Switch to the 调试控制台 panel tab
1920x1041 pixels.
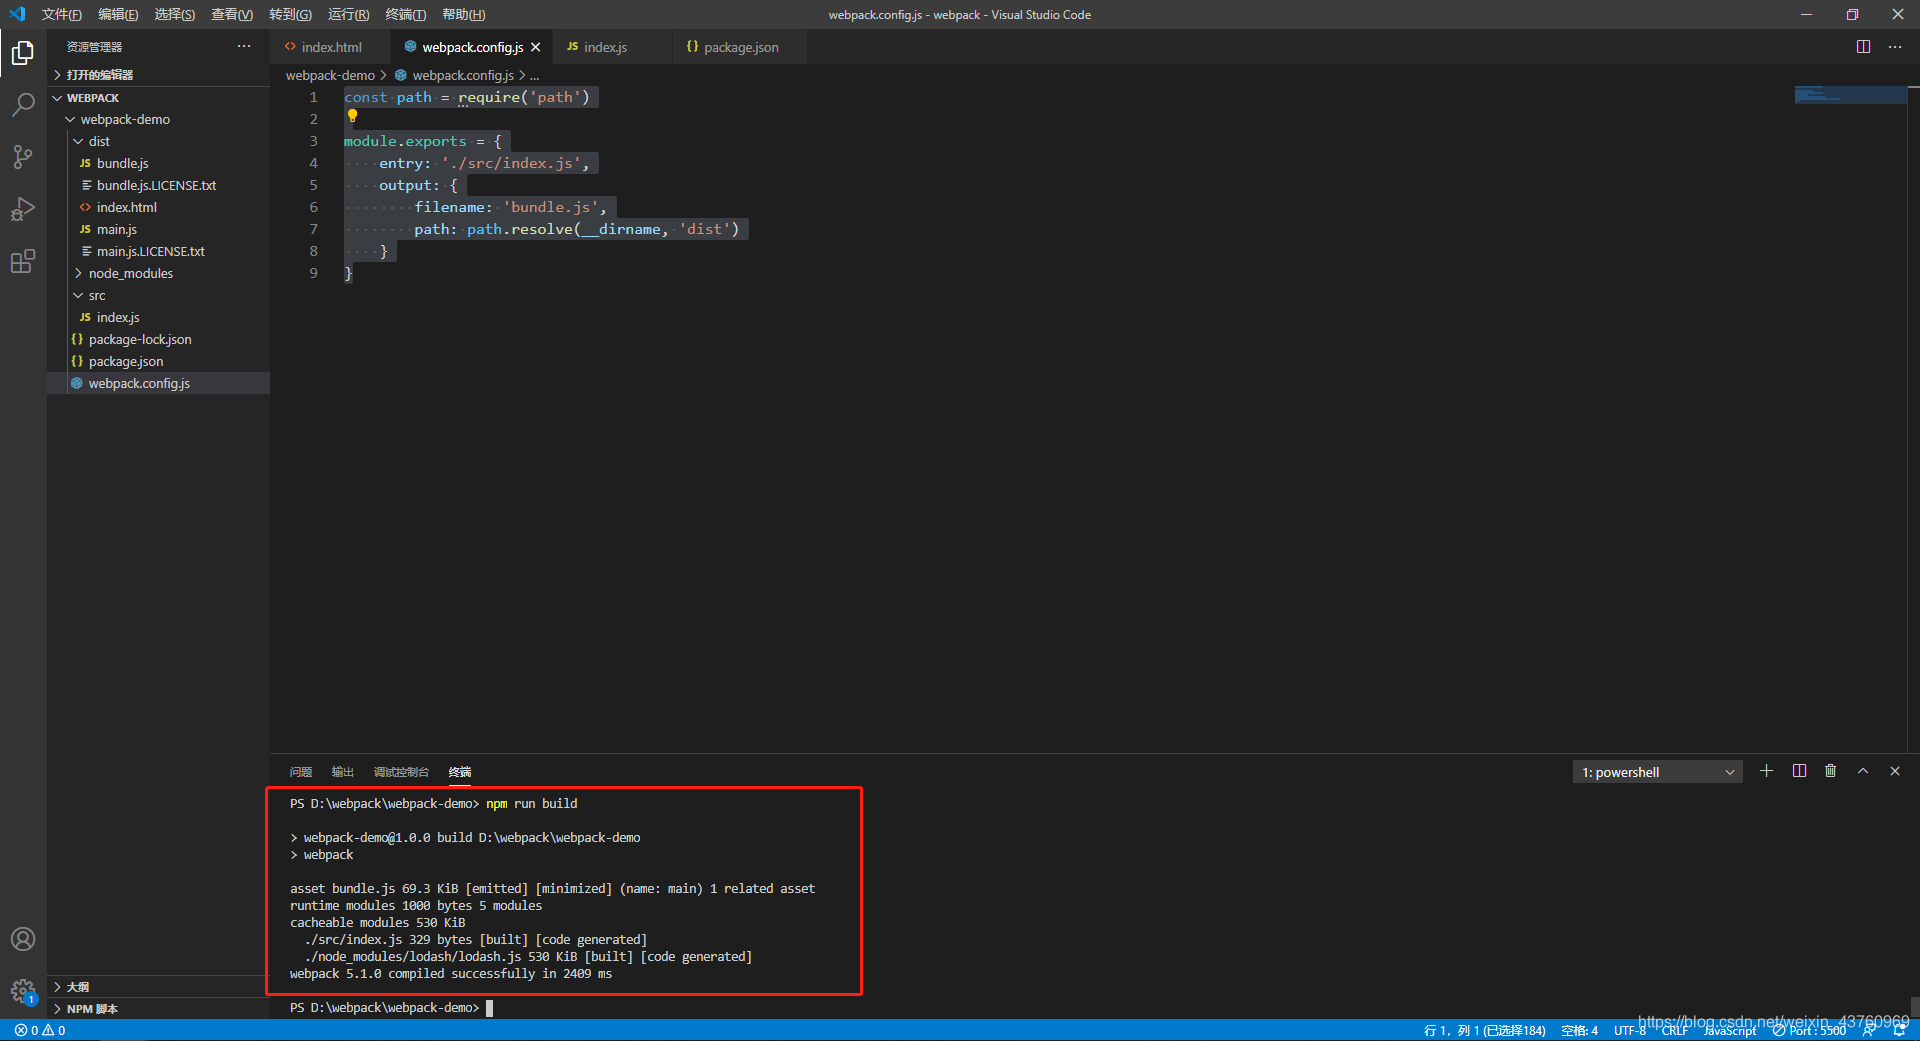point(401,772)
